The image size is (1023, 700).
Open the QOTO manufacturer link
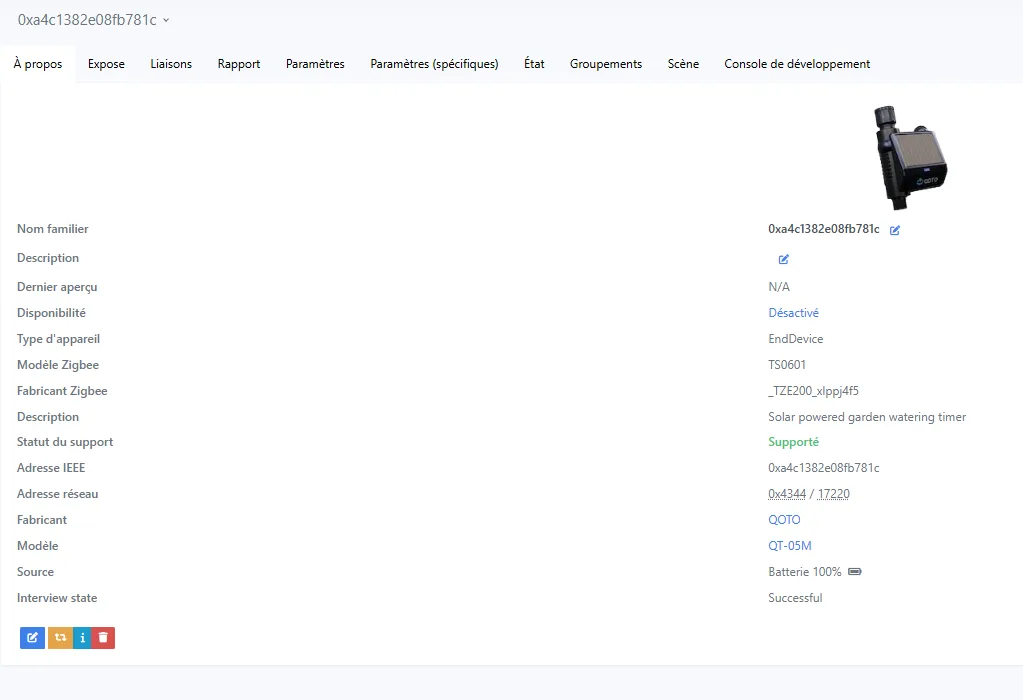point(784,520)
